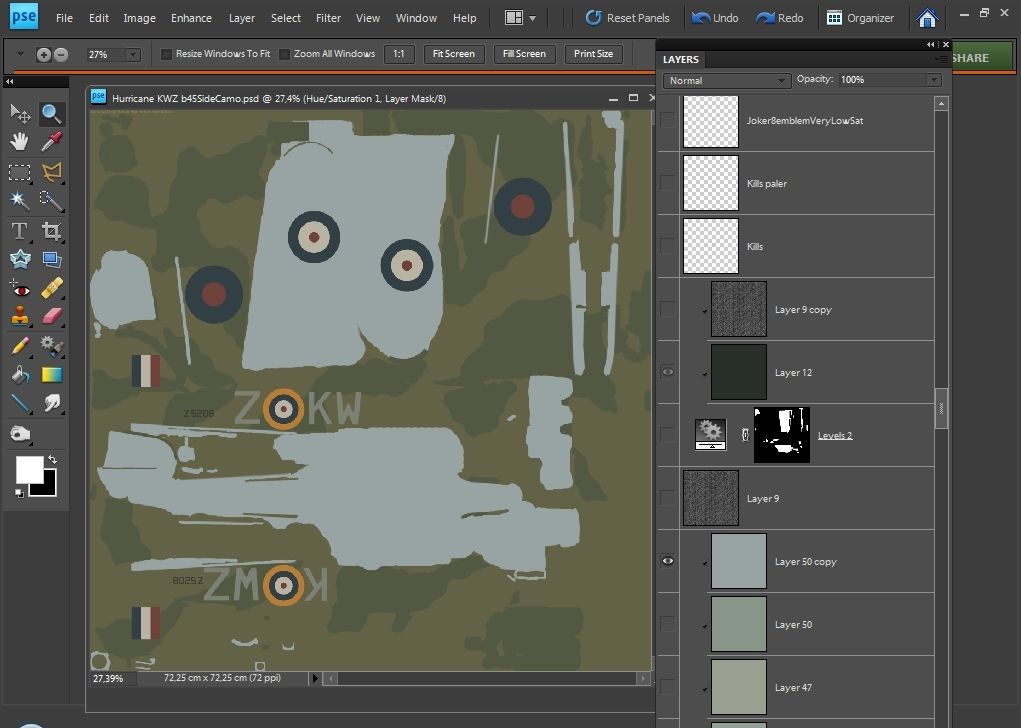
Task: Click the Fit Screen button
Action: pyautogui.click(x=453, y=54)
